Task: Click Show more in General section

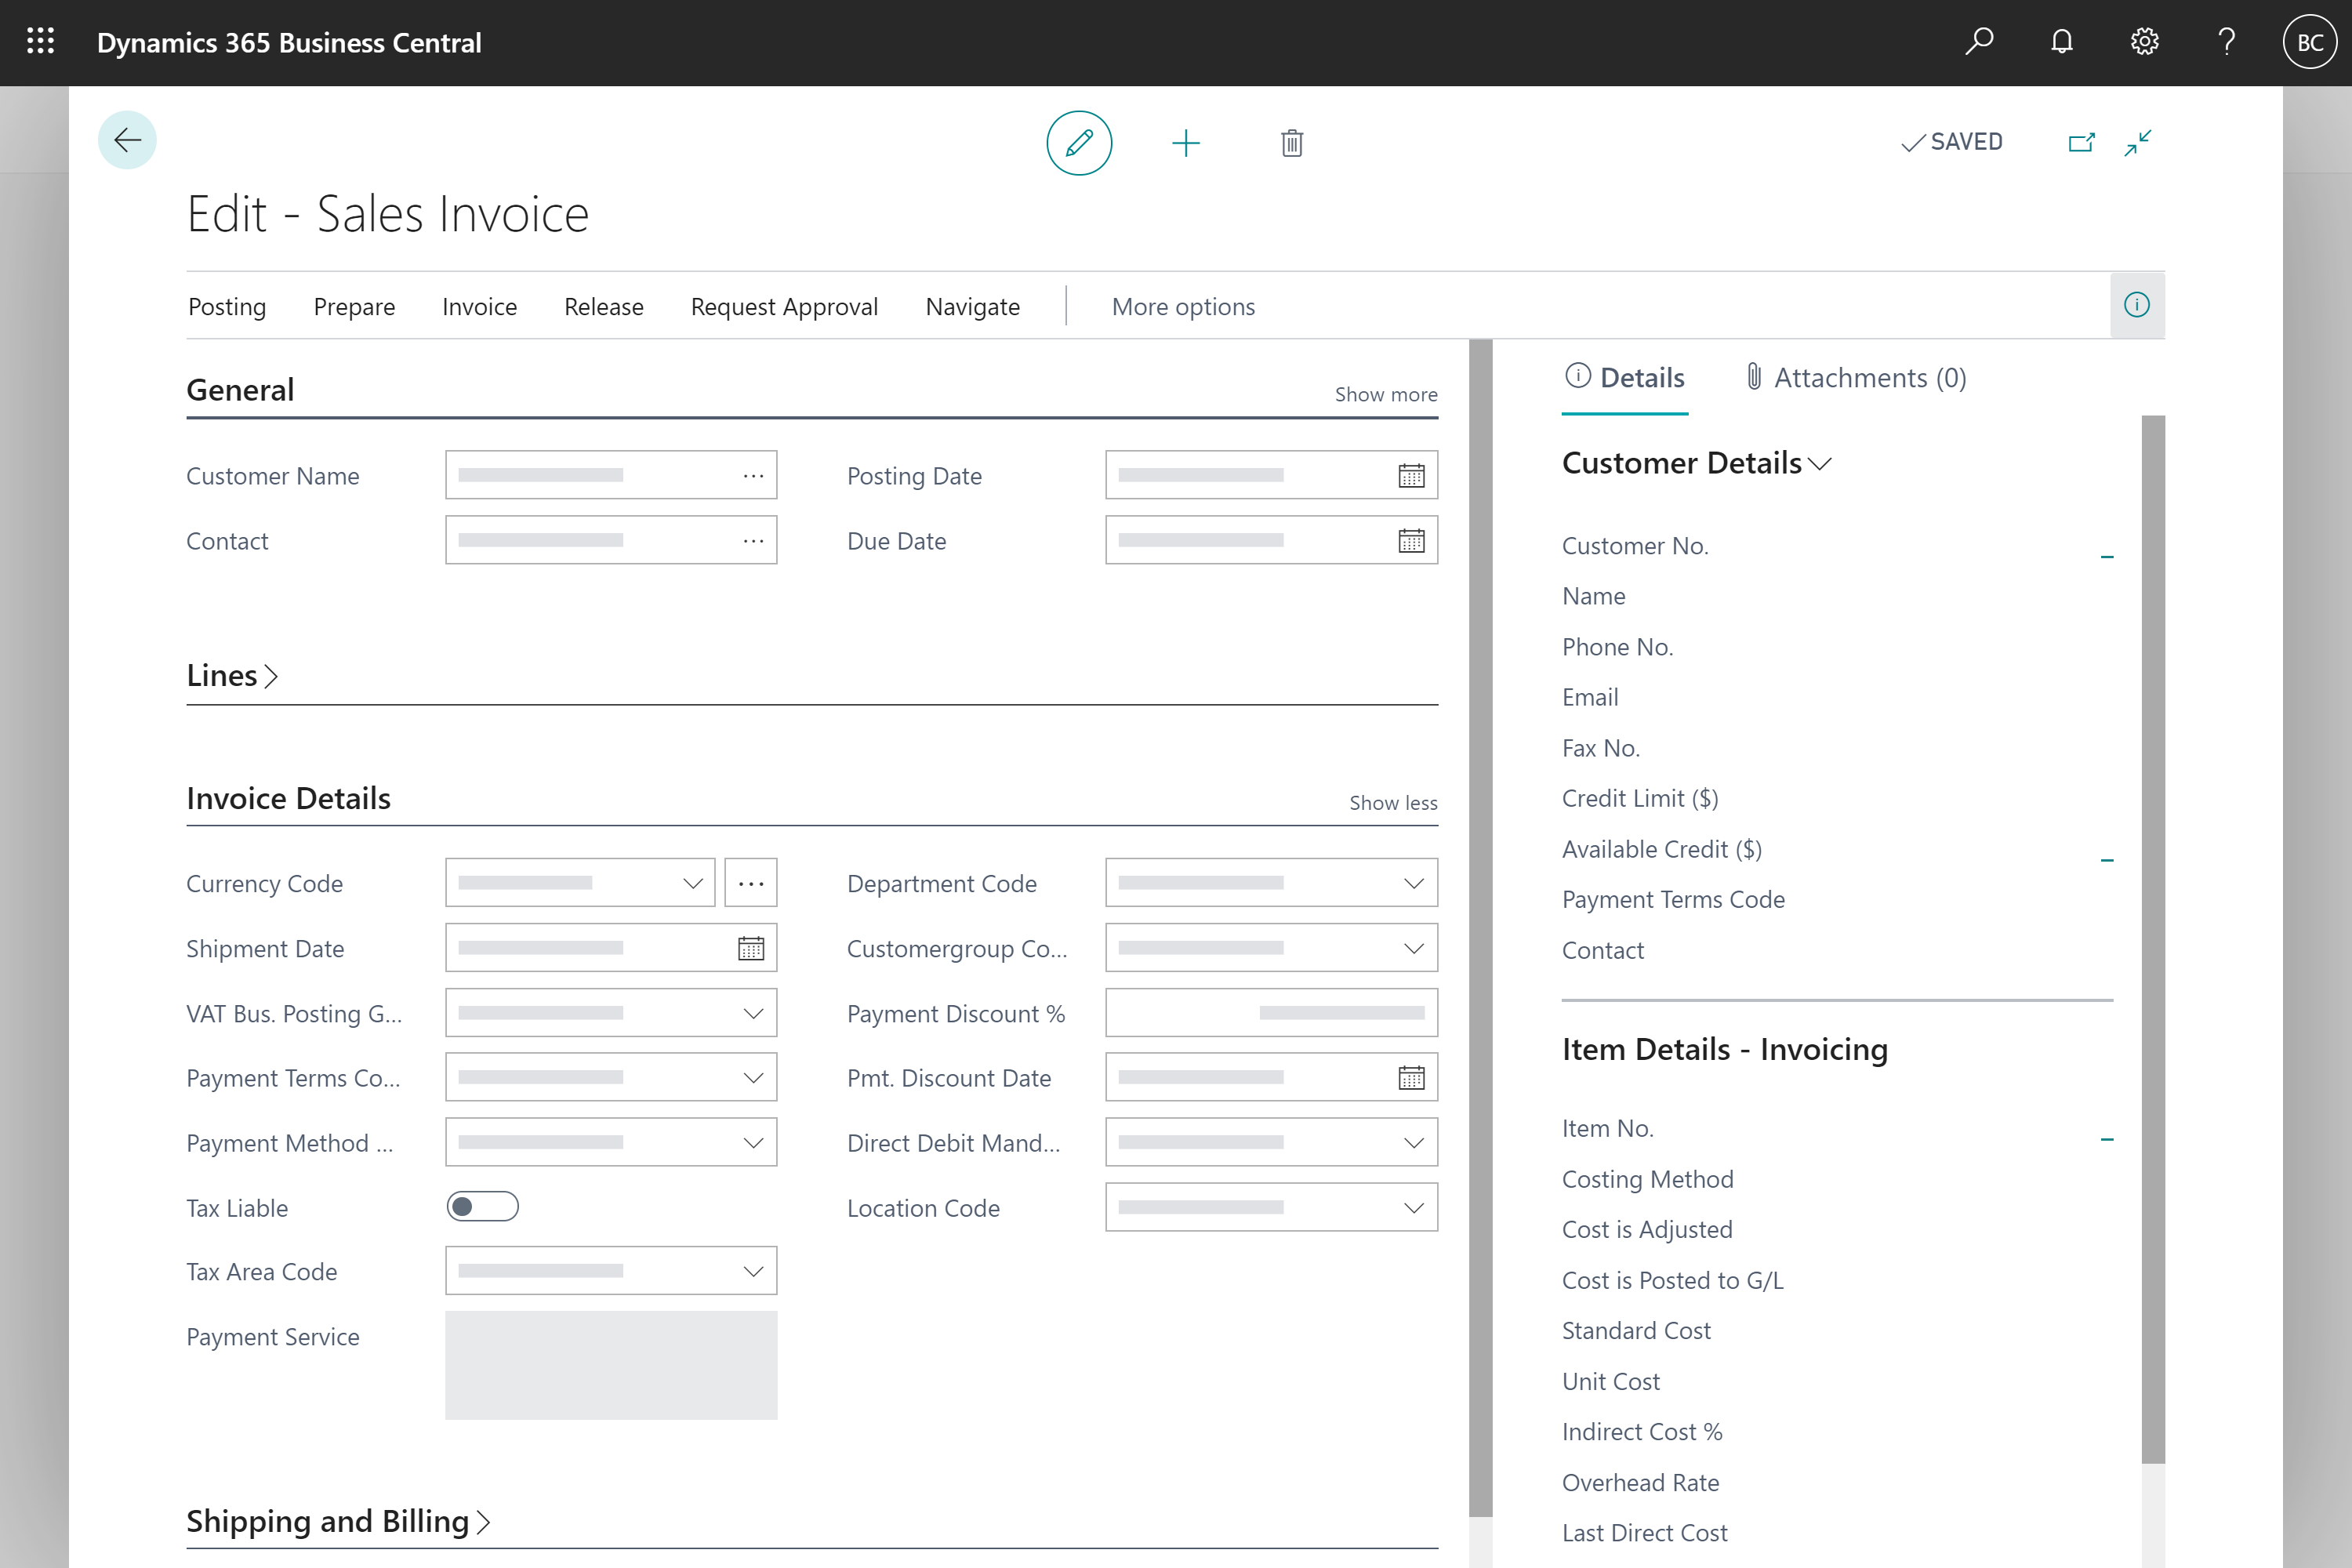Action: 1386,394
